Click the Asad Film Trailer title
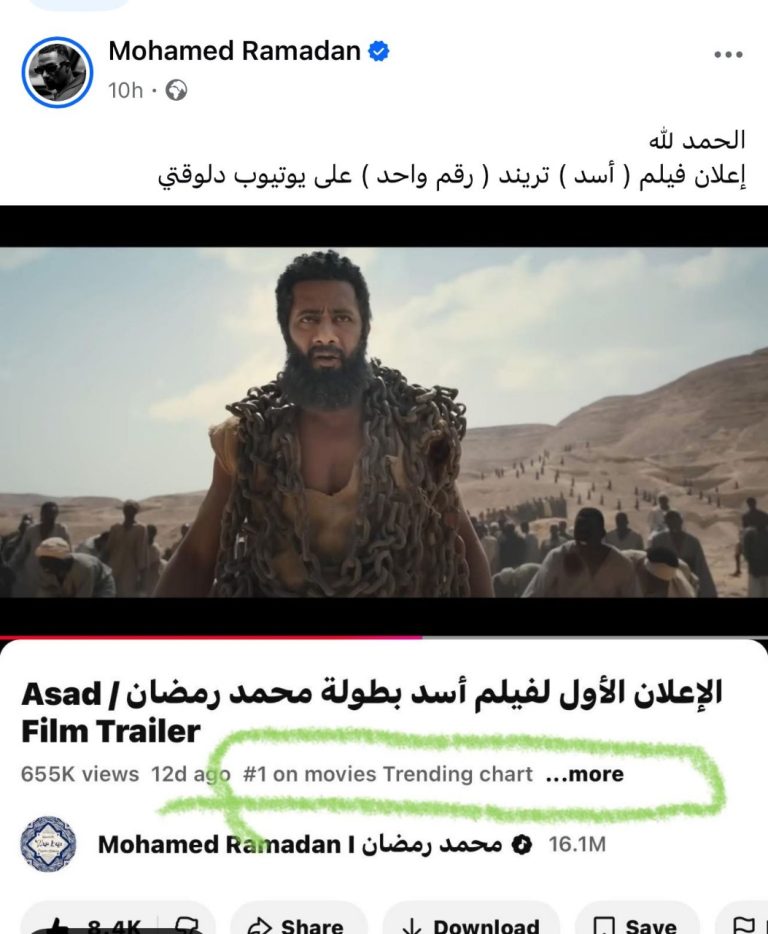This screenshot has width=768, height=934. pyautogui.click(x=371, y=712)
